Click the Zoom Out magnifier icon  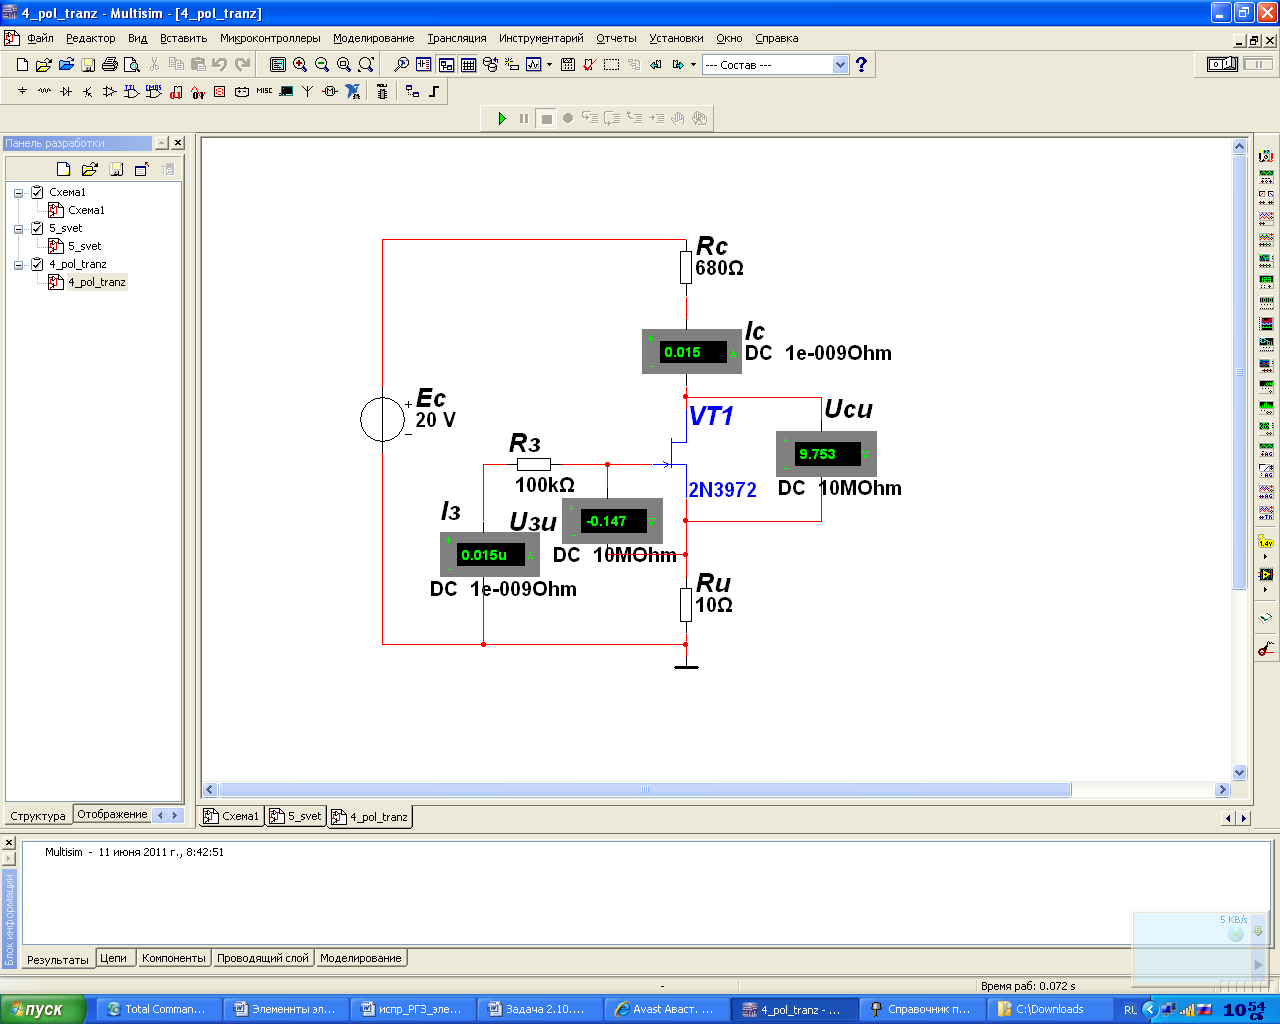pyautogui.click(x=322, y=64)
